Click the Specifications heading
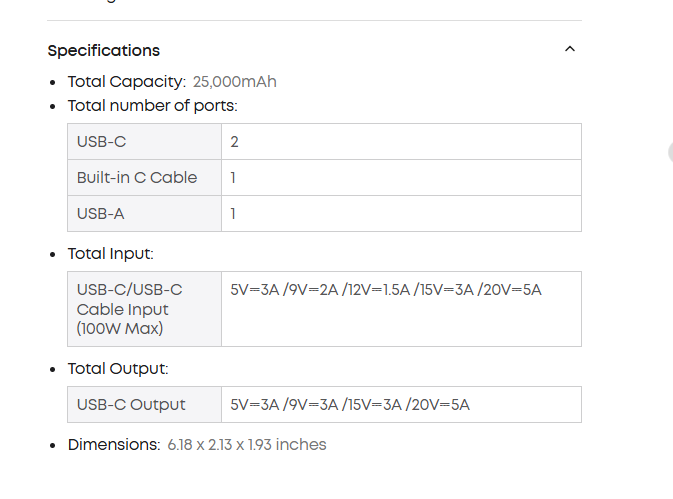The image size is (673, 499). point(103,50)
